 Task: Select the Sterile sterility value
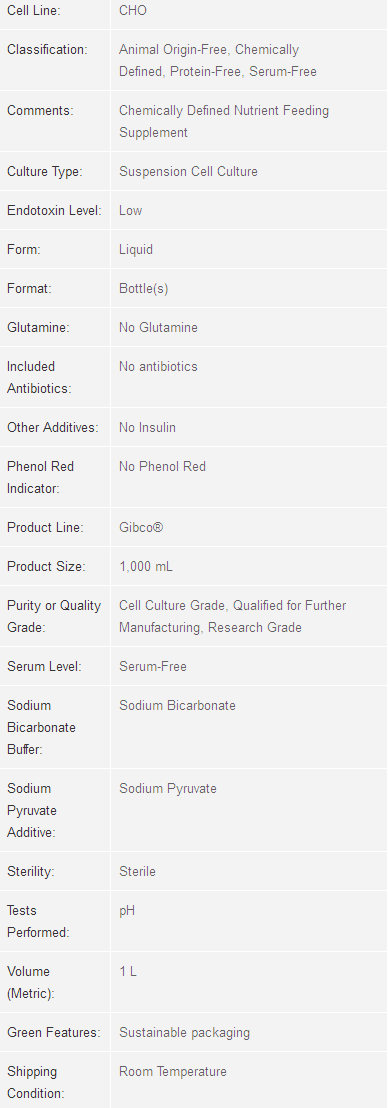pos(137,871)
